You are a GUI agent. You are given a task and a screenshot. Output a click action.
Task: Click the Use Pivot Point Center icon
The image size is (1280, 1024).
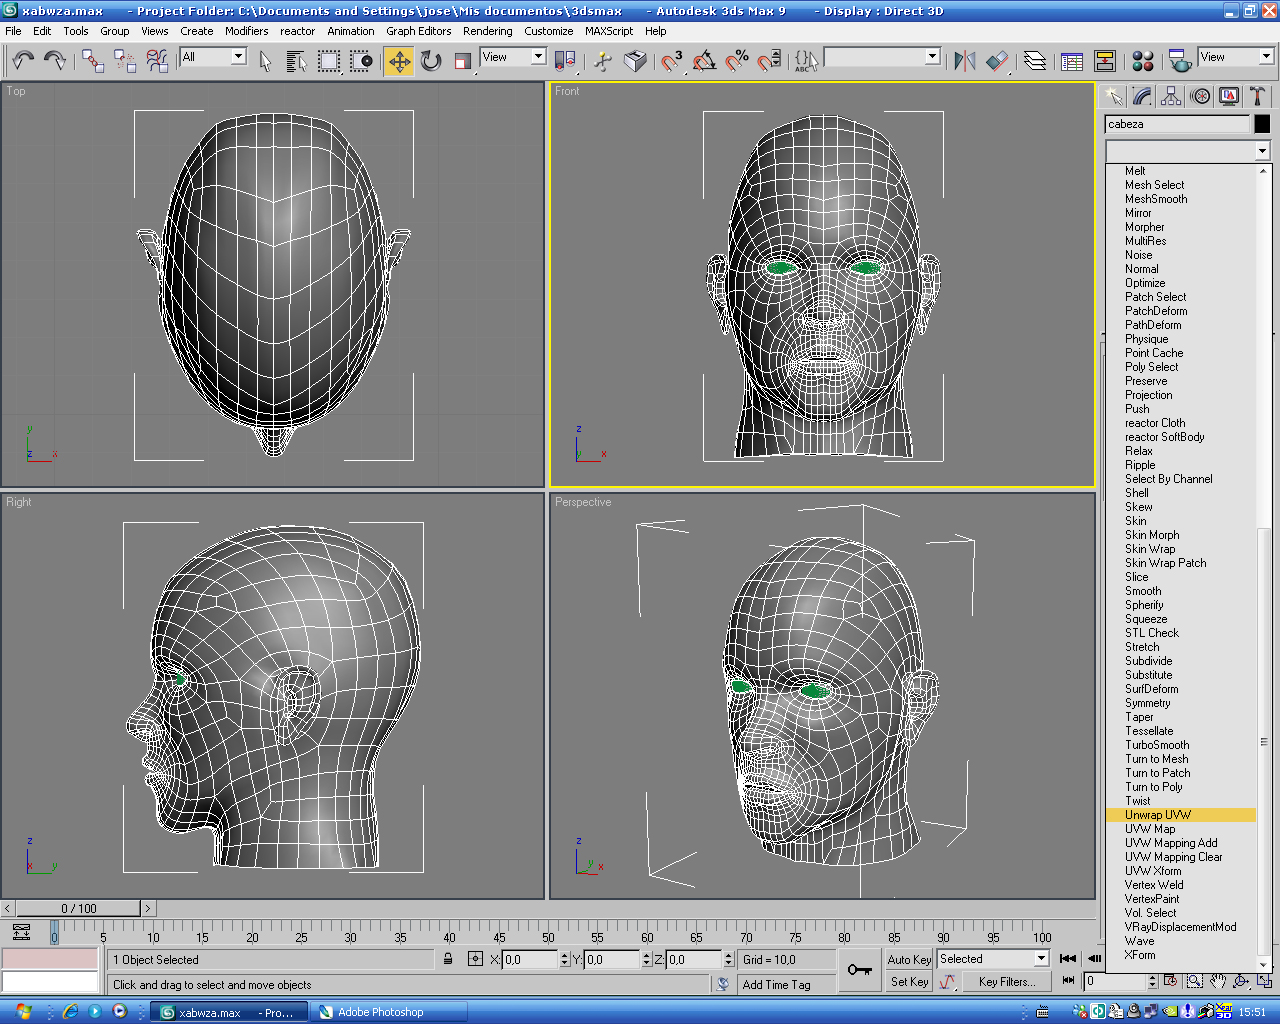(x=565, y=61)
